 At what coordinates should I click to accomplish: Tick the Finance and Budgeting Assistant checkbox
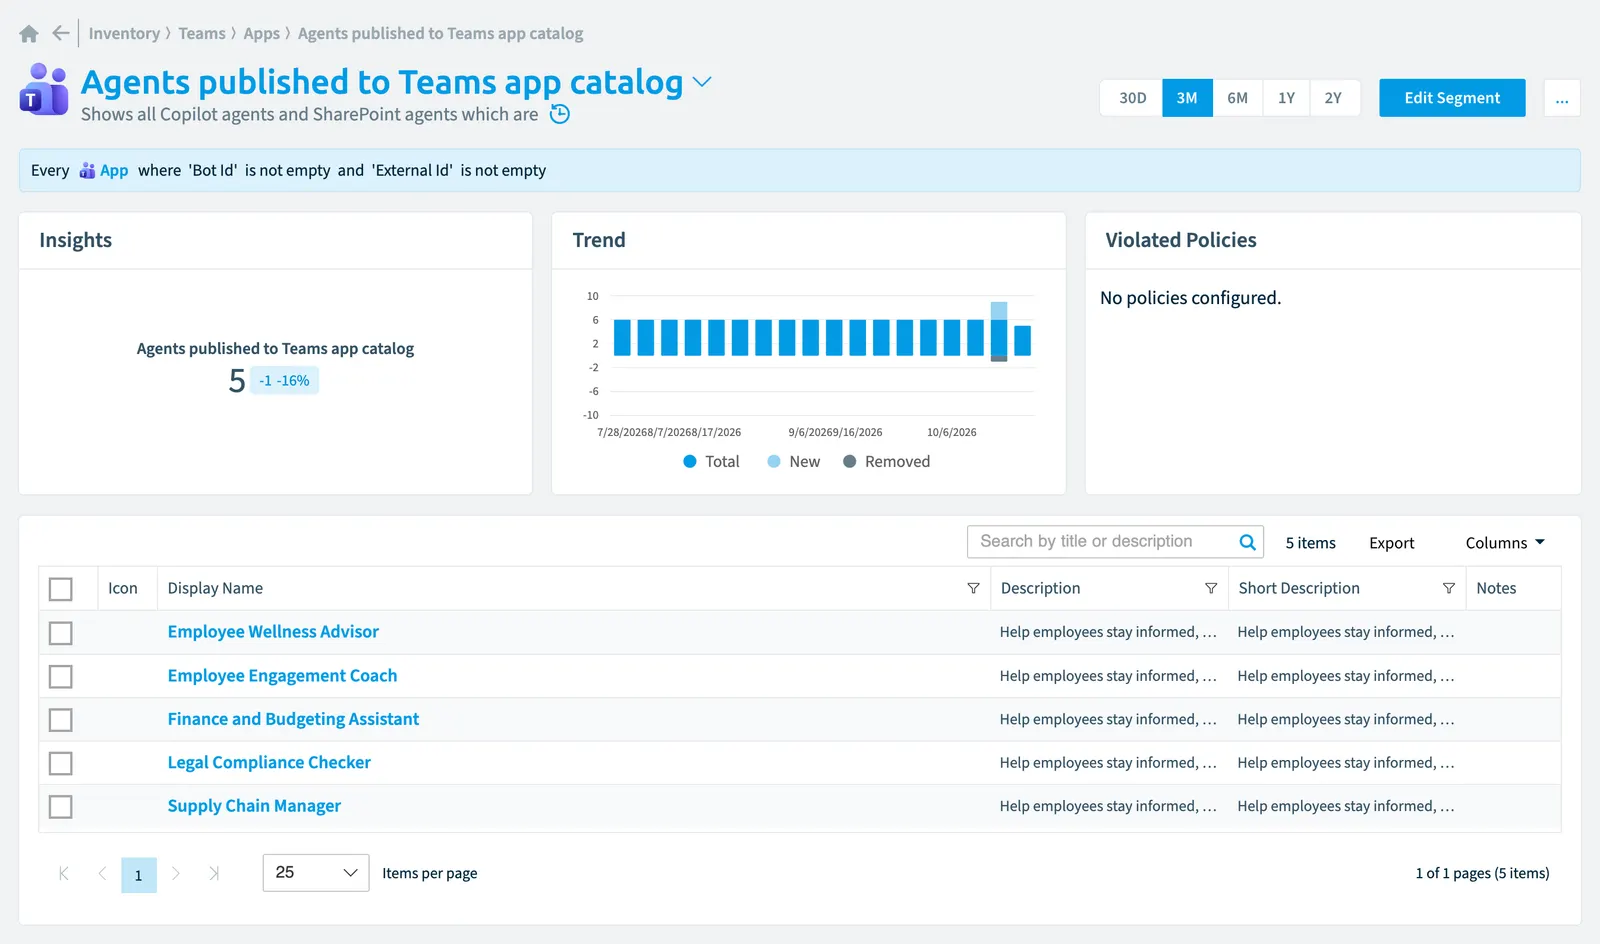pos(61,720)
